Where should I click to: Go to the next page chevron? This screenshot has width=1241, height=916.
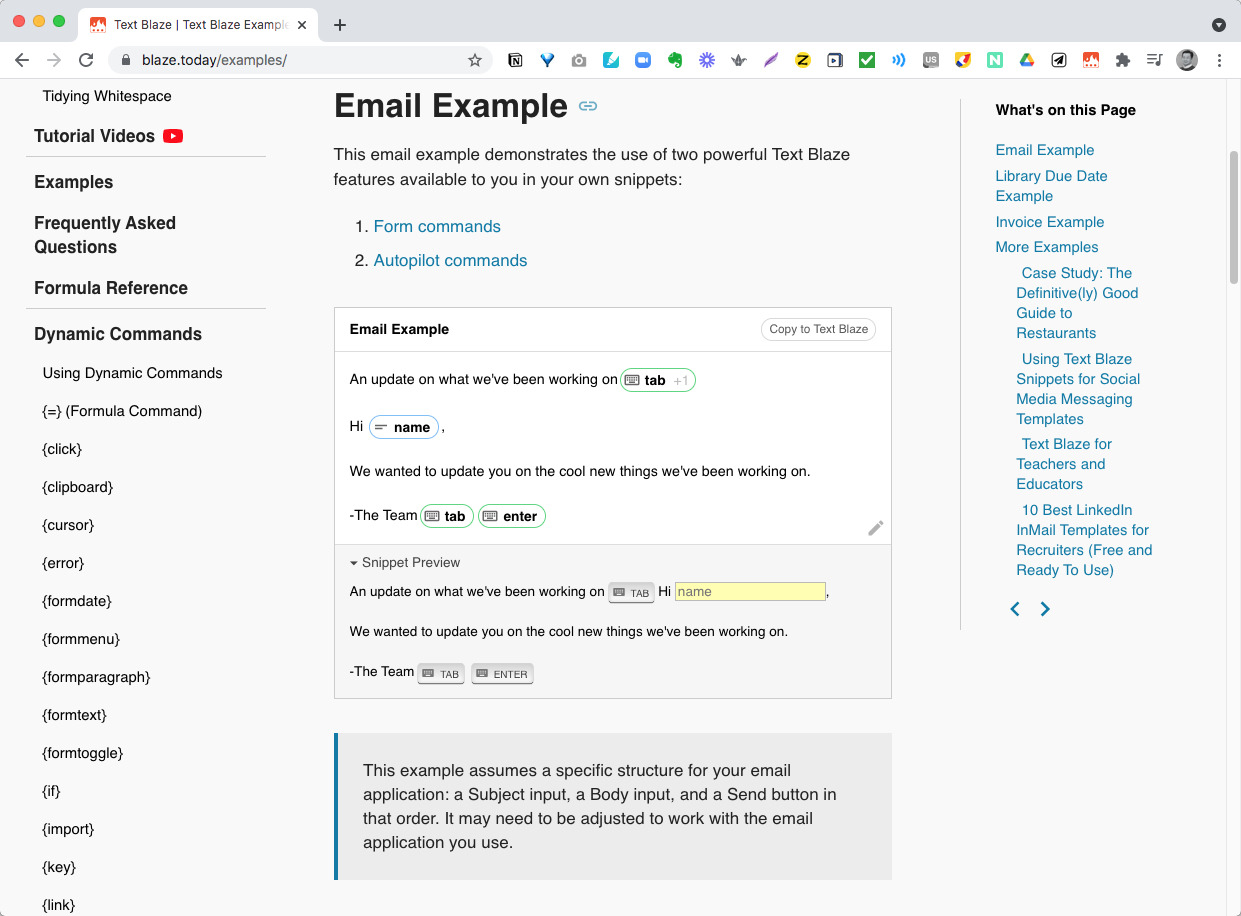coord(1045,609)
